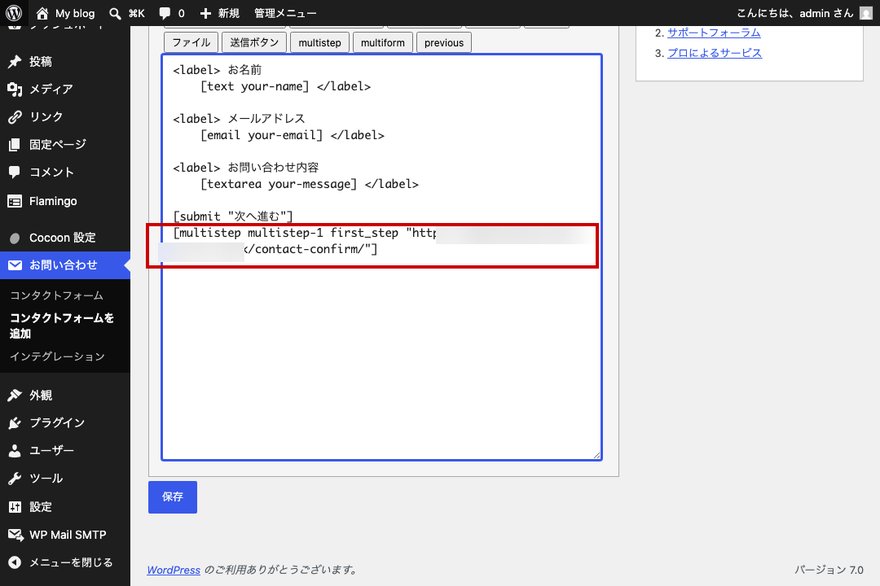Click the ⌘K search shortcut label
The height and width of the screenshot is (586, 880).
136,13
